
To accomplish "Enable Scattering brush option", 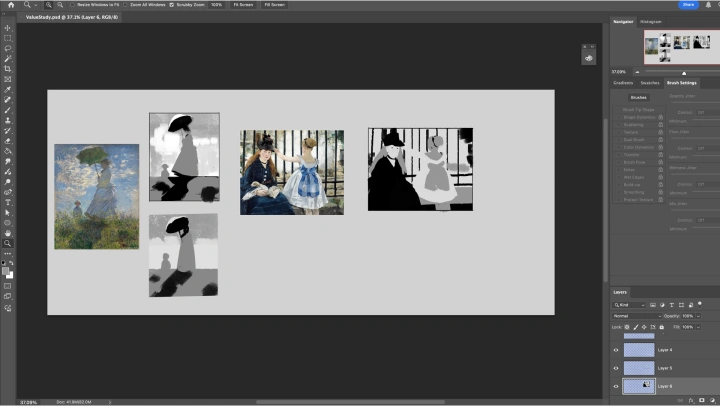I will pos(618,124).
